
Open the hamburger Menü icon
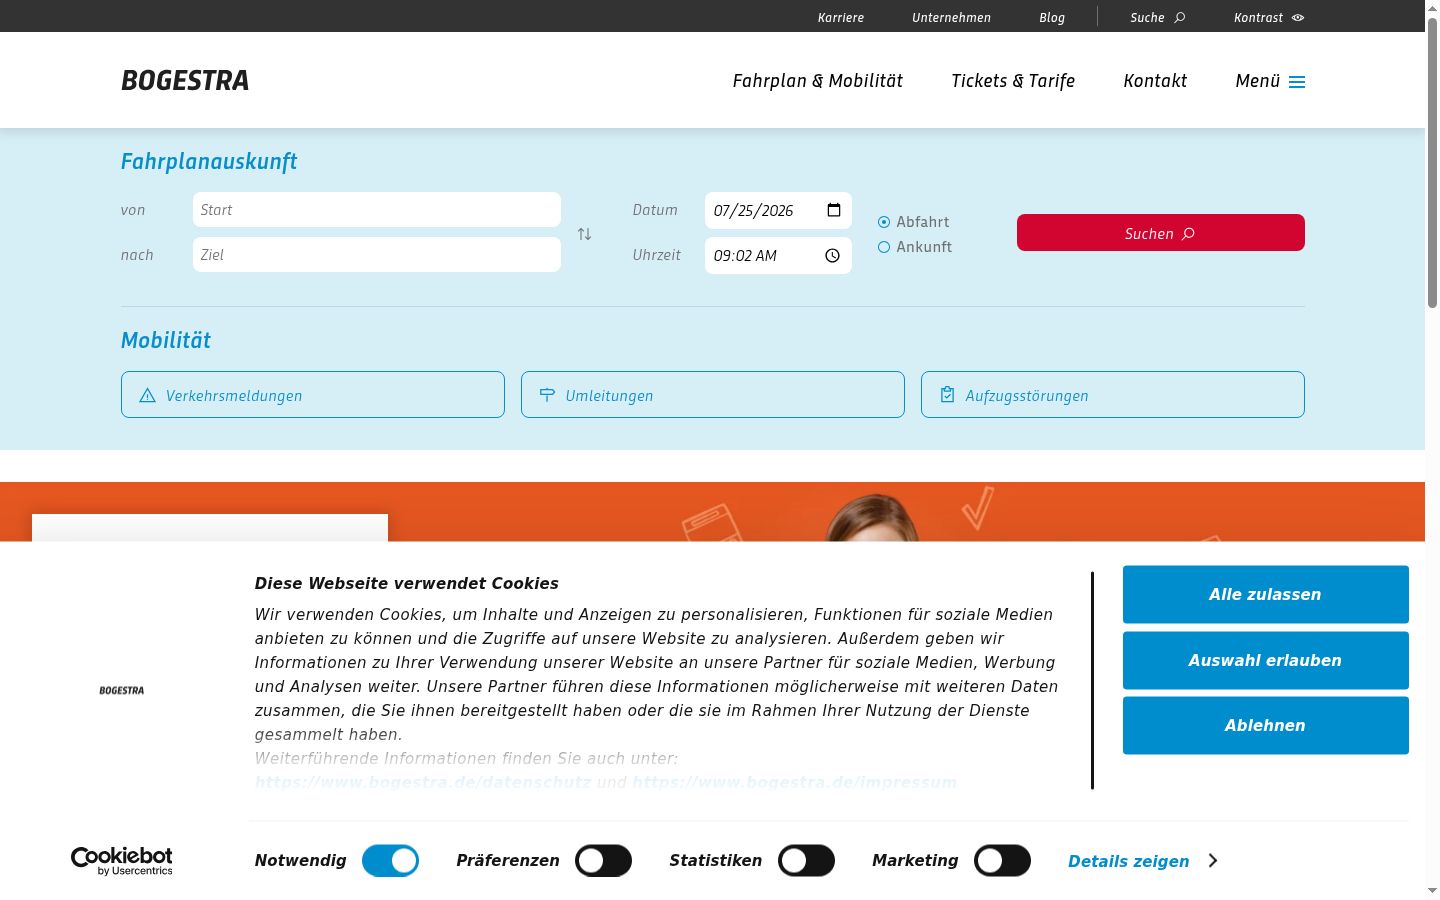1297,82
